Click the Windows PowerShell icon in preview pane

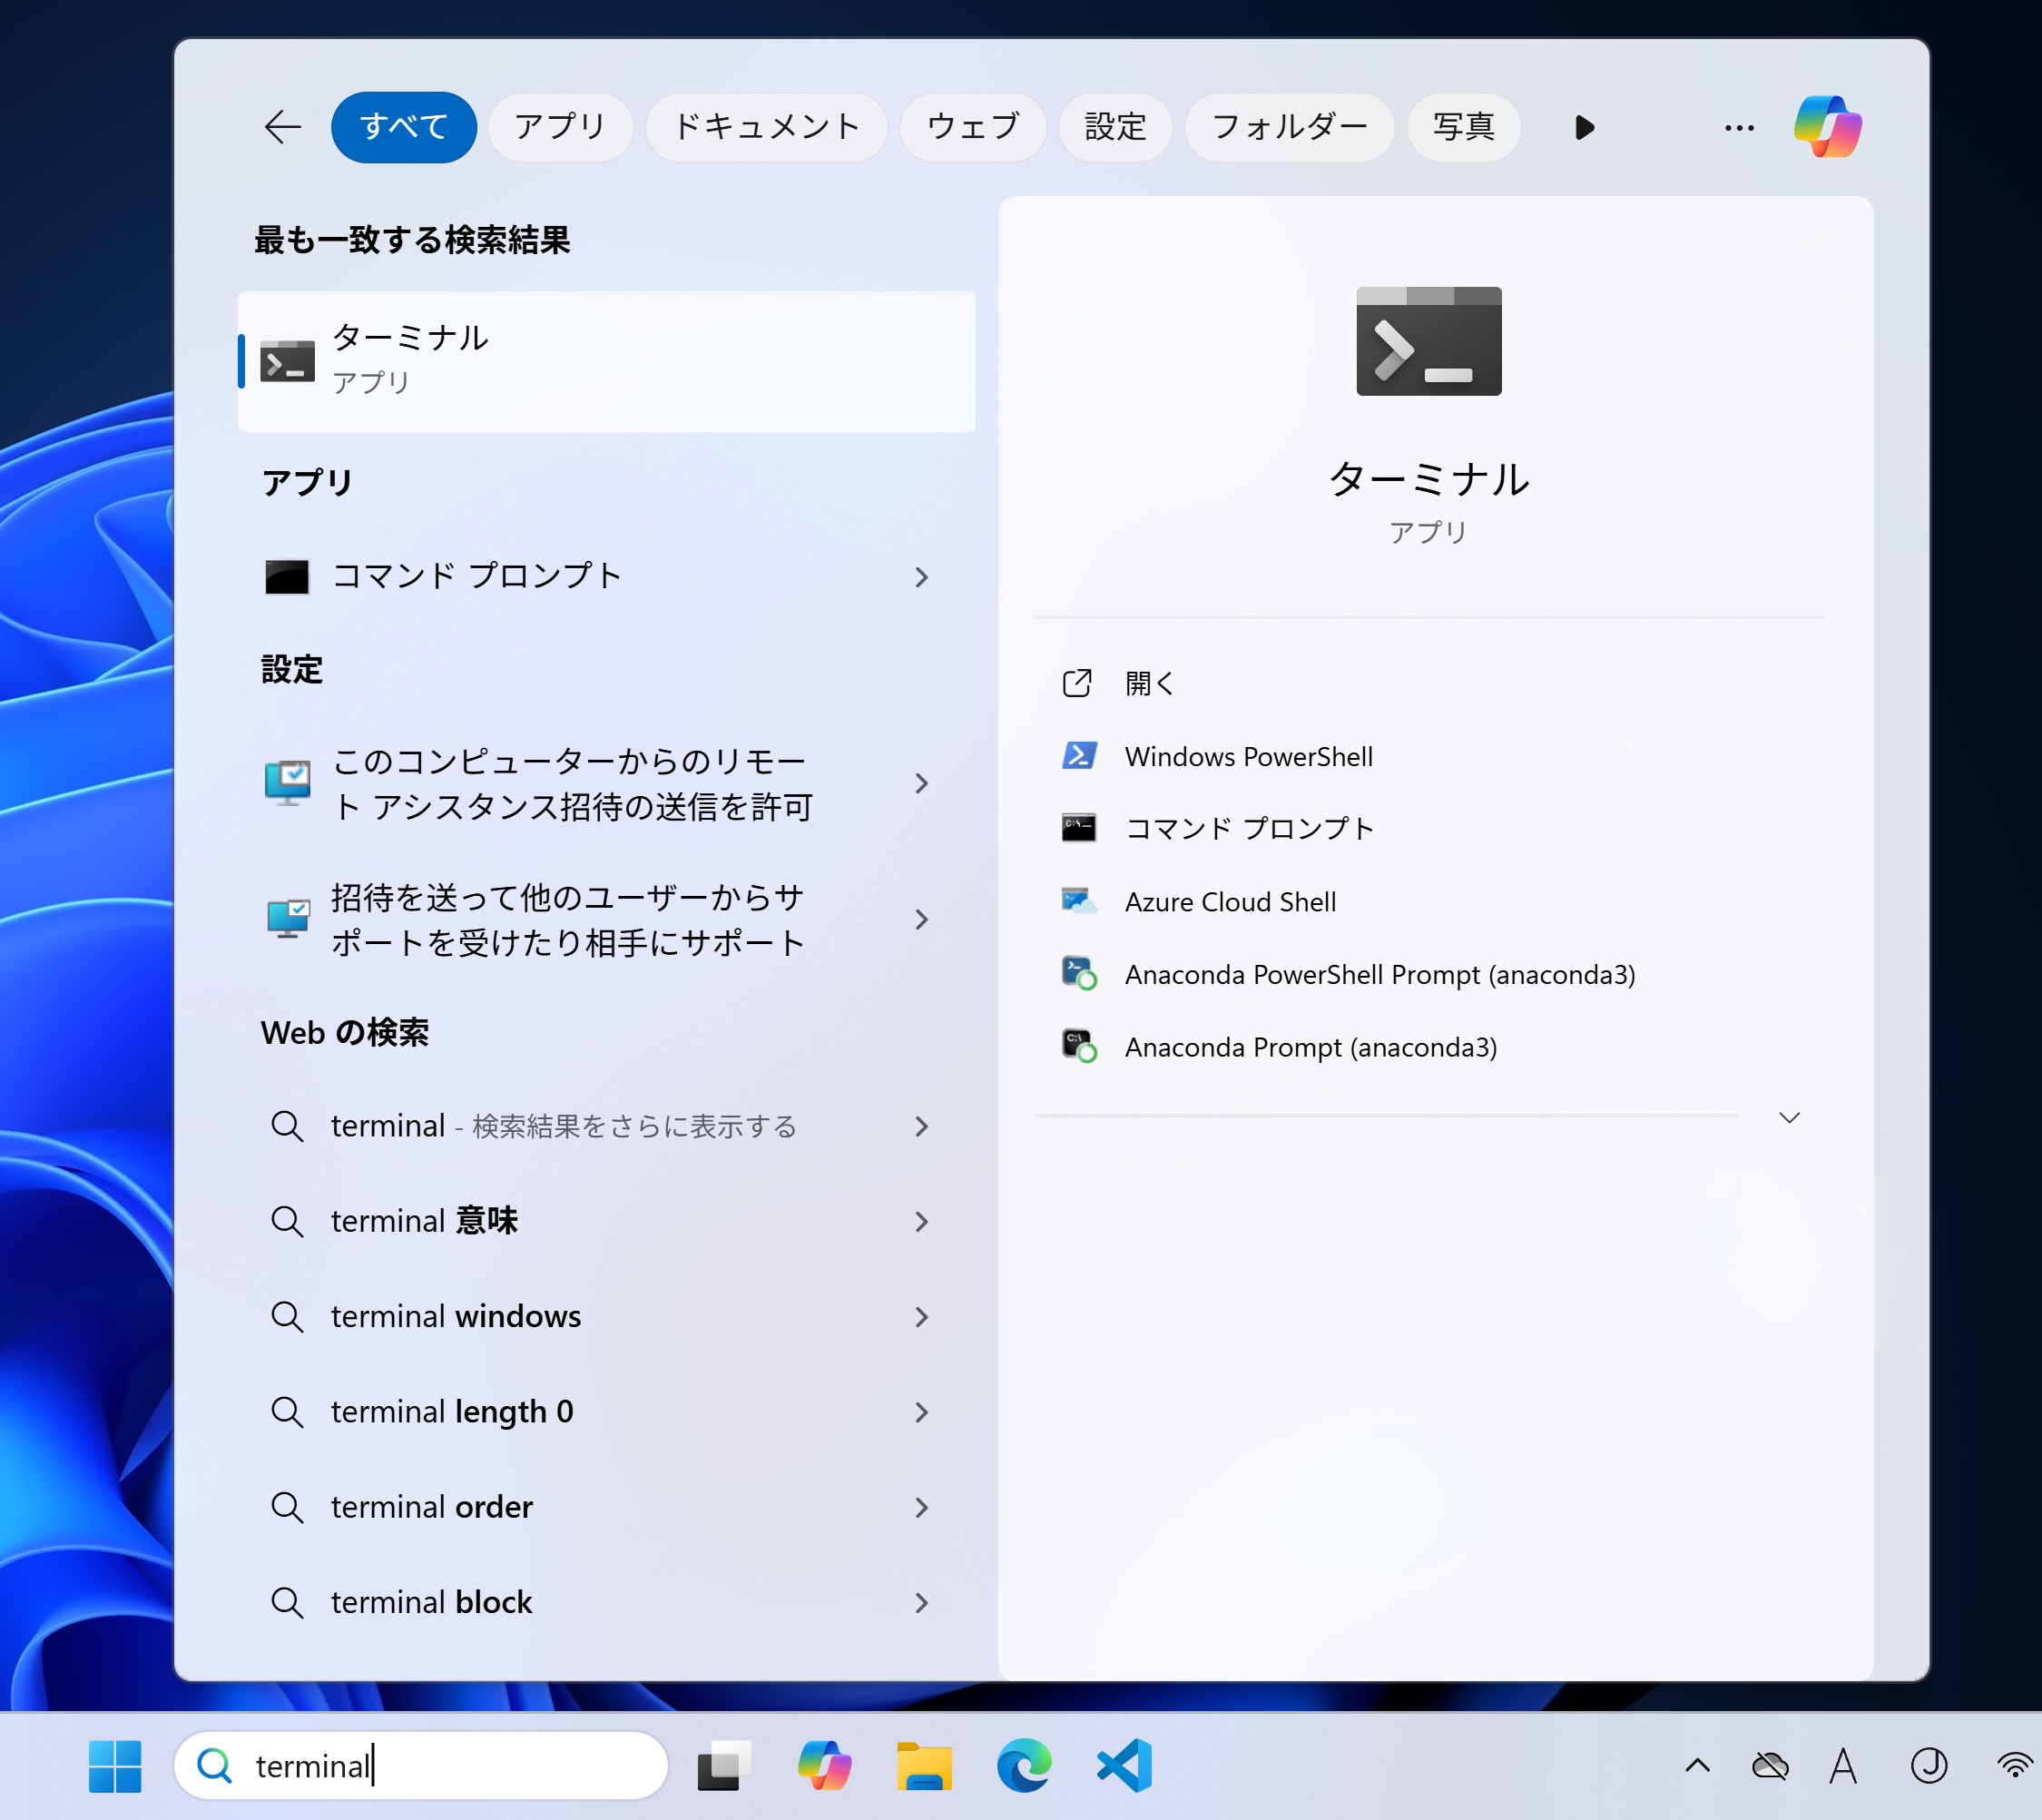point(1079,756)
